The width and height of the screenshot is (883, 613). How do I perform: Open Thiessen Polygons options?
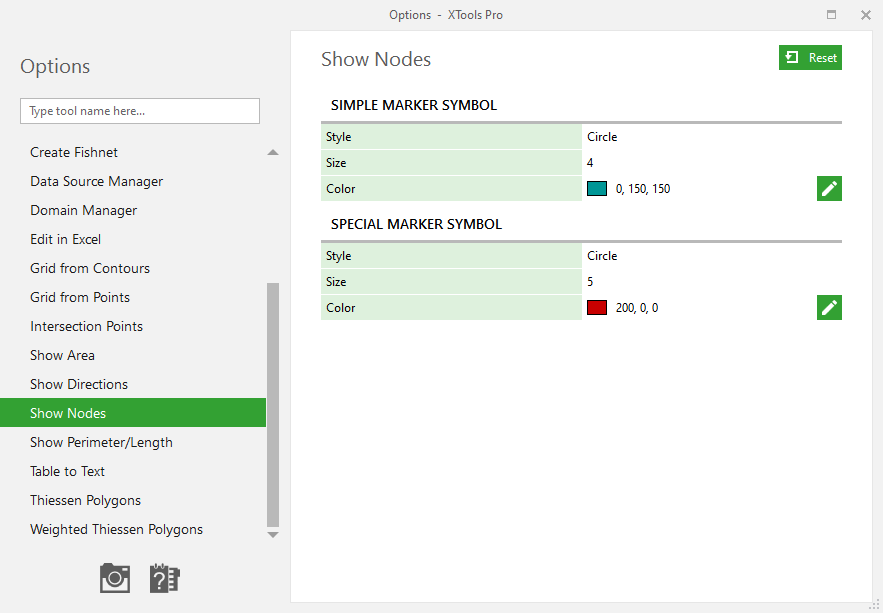[133, 500]
